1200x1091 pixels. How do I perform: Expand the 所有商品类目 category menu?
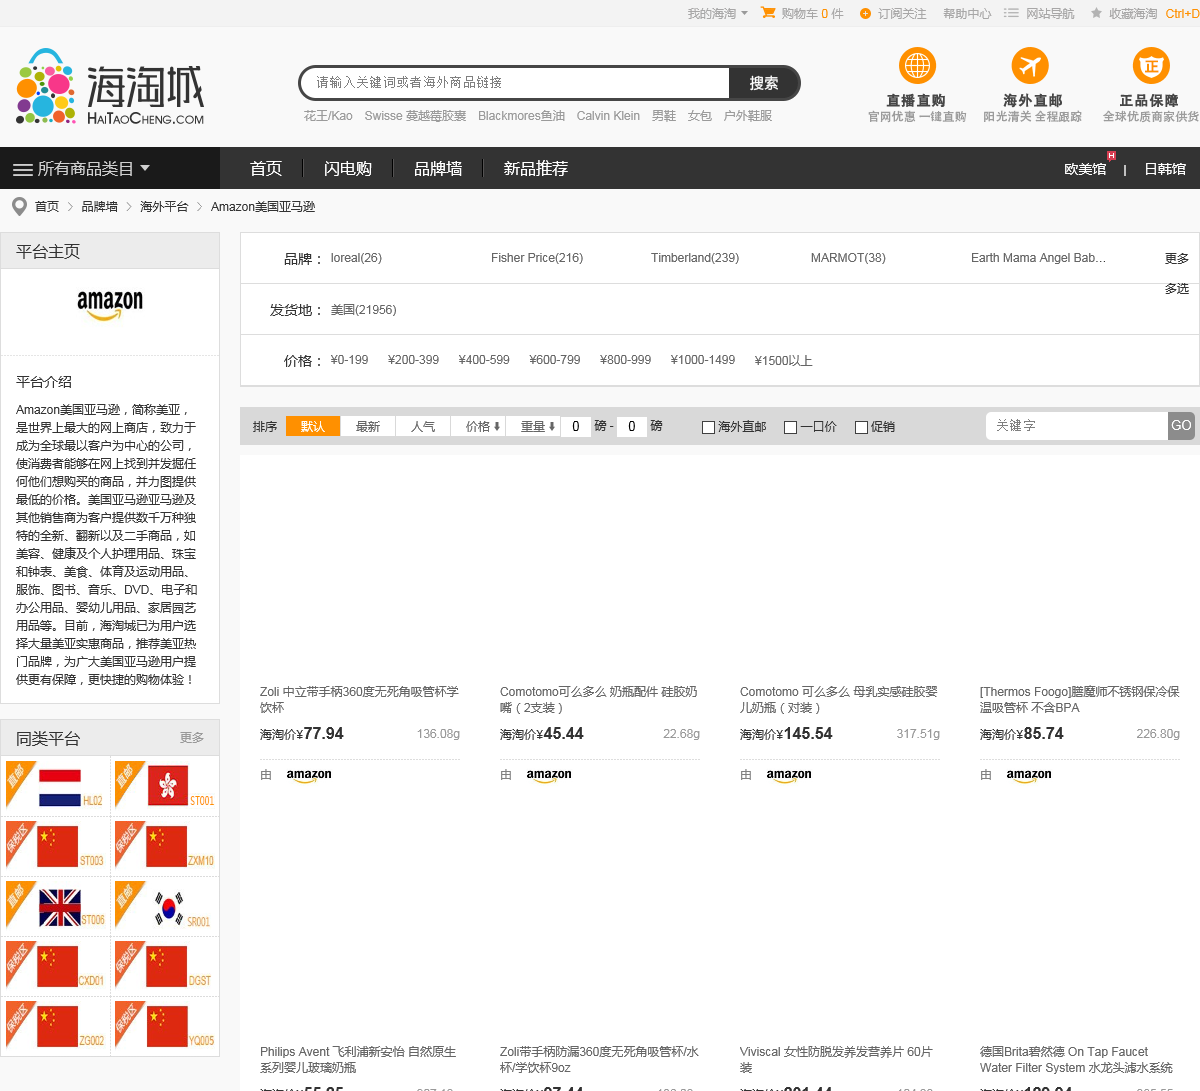(x=82, y=169)
